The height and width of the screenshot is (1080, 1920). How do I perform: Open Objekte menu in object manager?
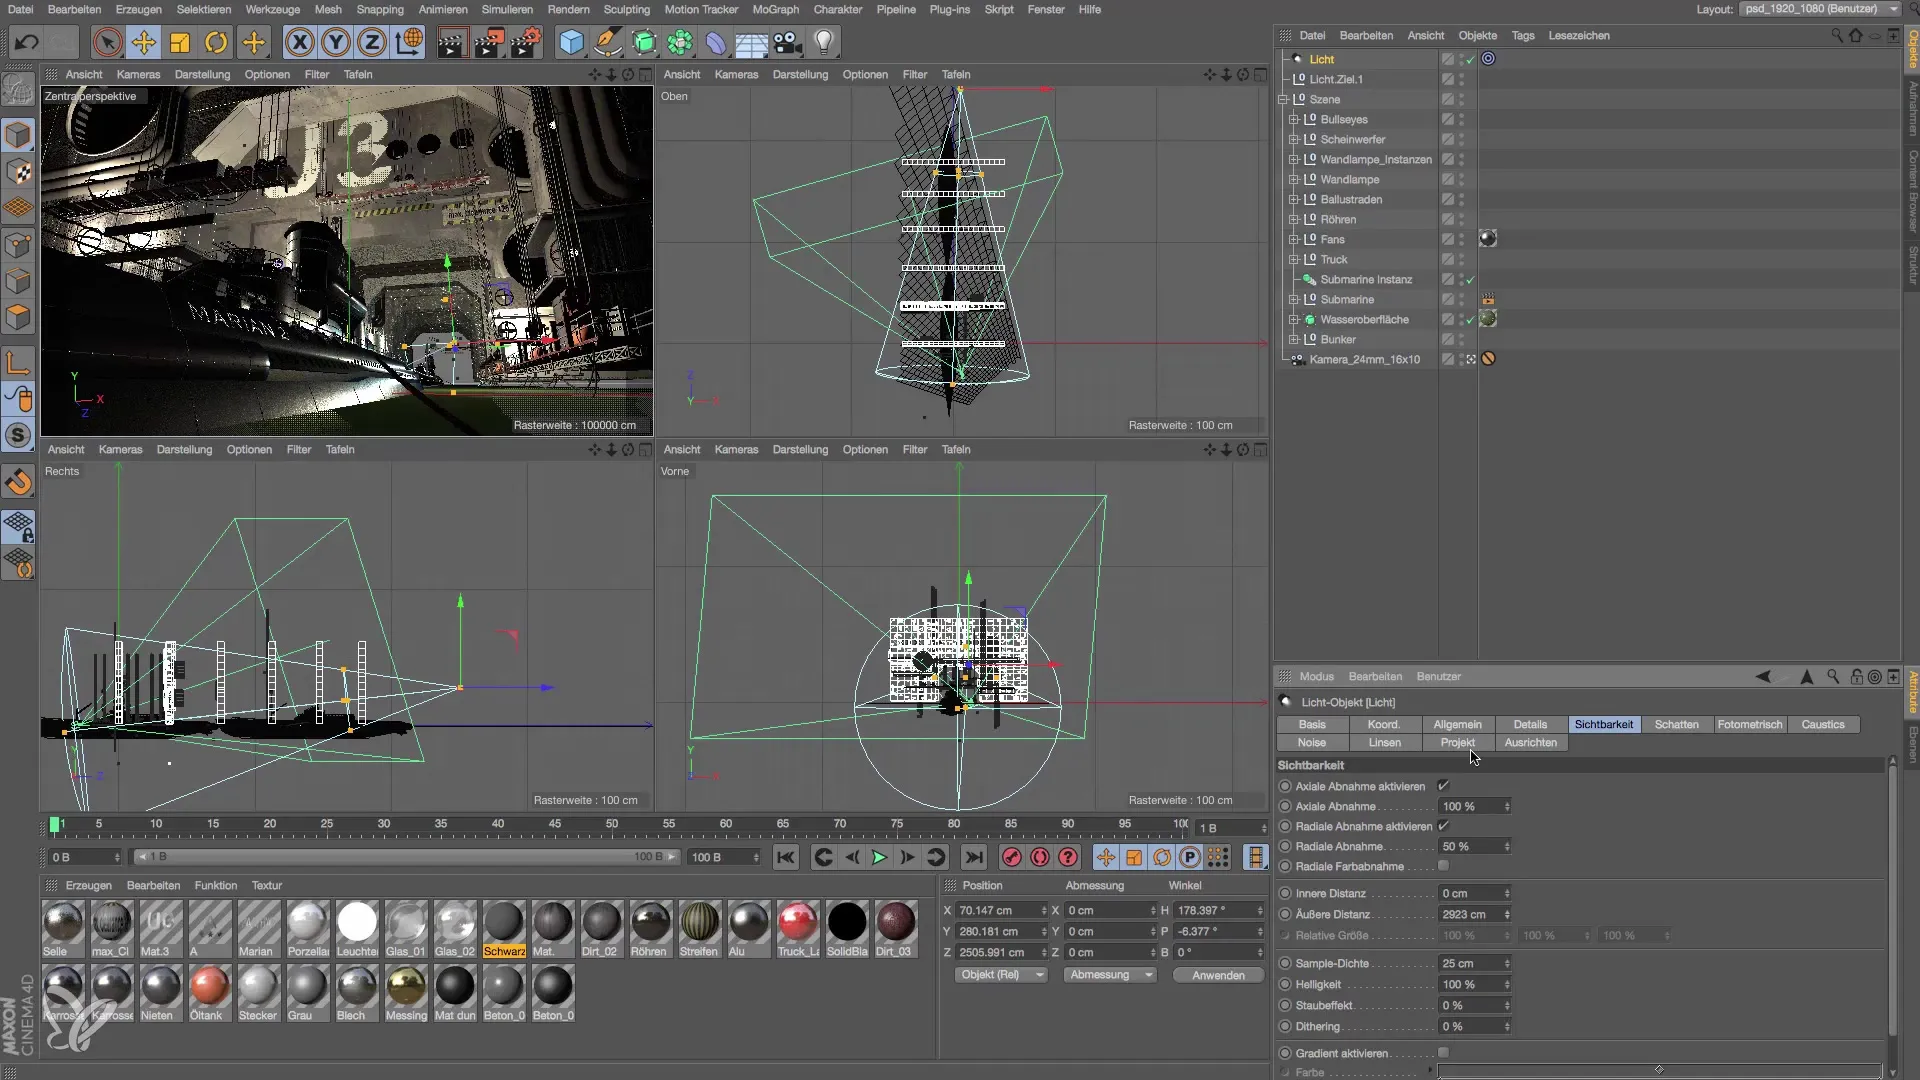pyautogui.click(x=1478, y=35)
